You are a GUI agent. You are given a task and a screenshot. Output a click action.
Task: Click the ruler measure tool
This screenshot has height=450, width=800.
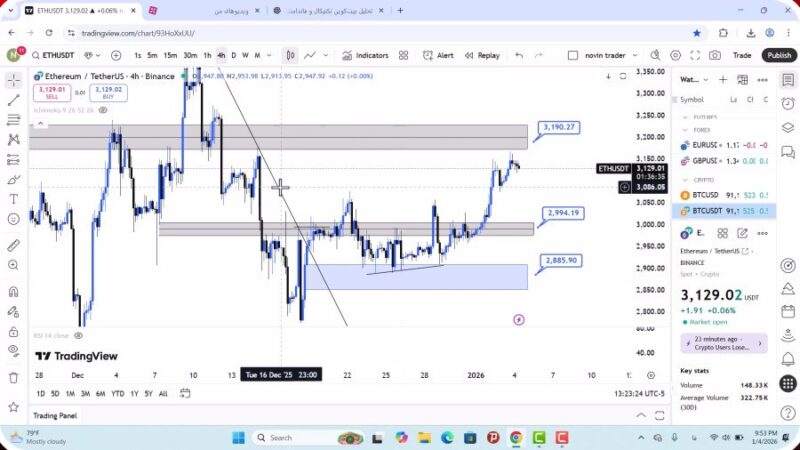(13, 245)
